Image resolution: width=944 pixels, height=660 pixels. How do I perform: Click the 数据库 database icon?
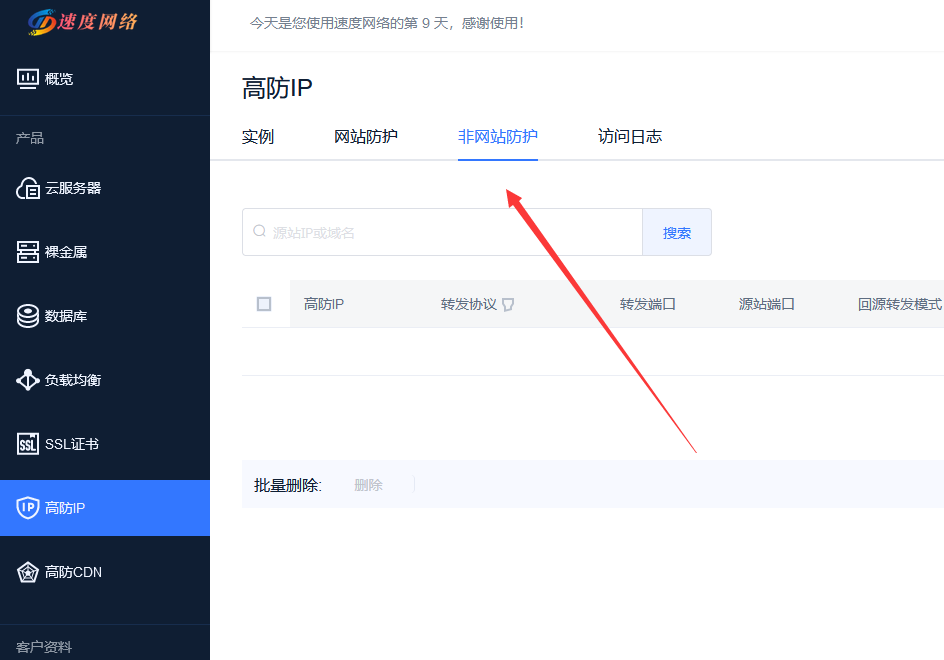point(28,316)
